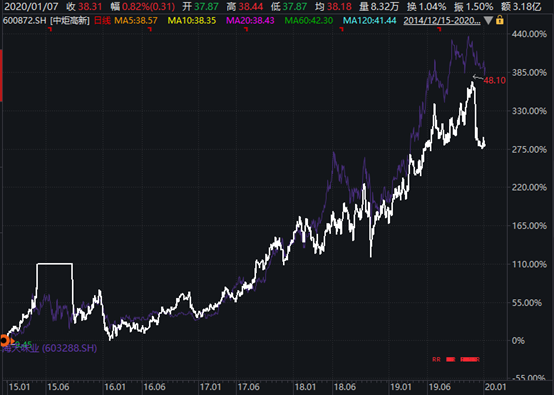This screenshot has width=554, height=395.
Task: Select the 日线 period label
Action: (102, 20)
